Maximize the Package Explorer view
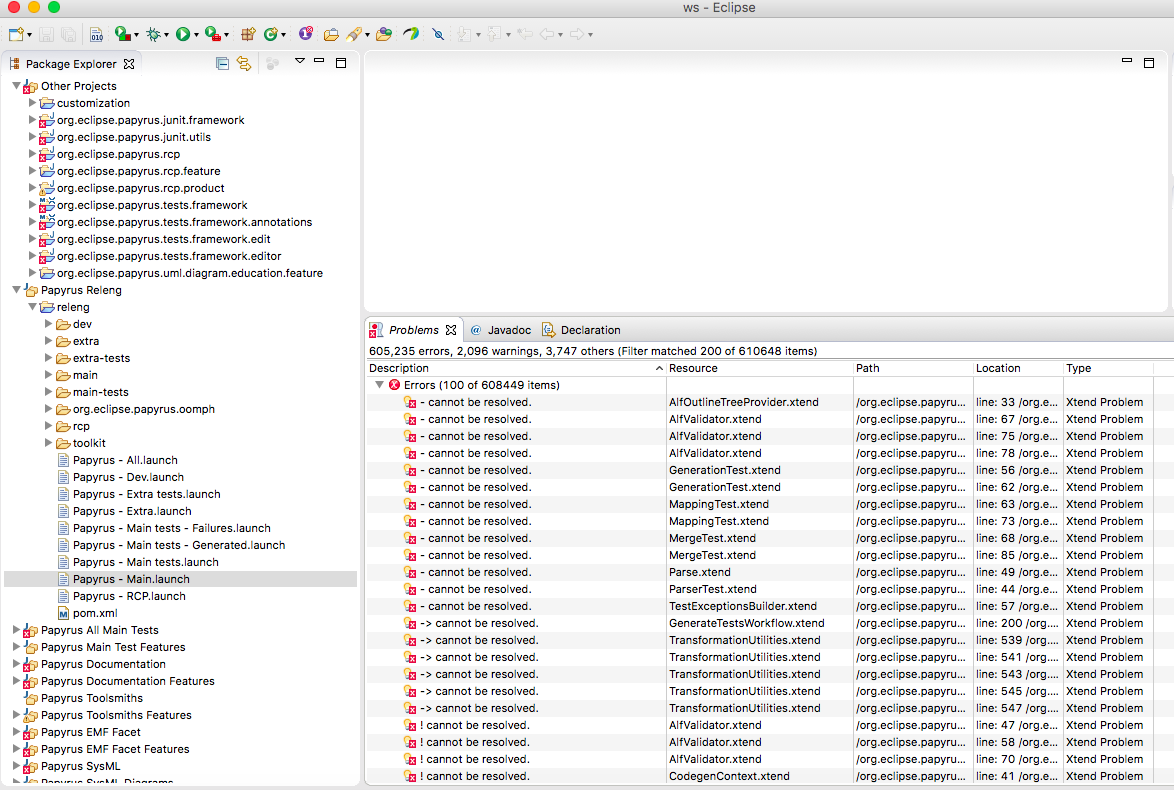 click(341, 63)
